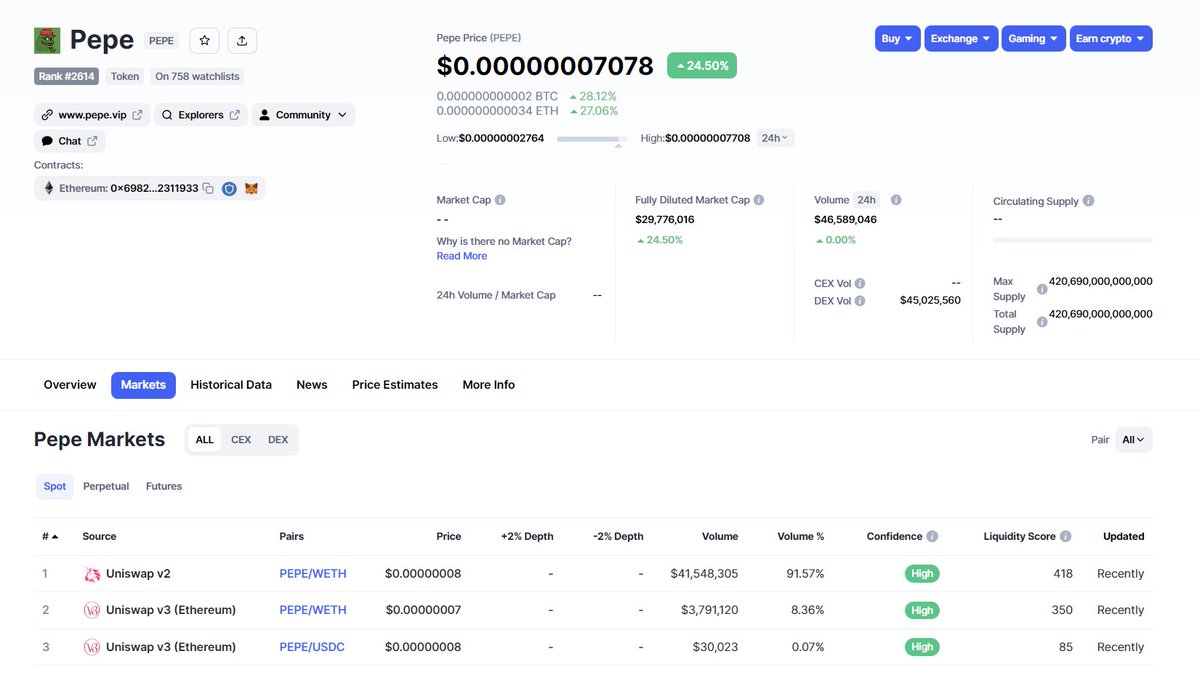Click the Confidence column info icon
The image size is (1200, 691).
(932, 536)
